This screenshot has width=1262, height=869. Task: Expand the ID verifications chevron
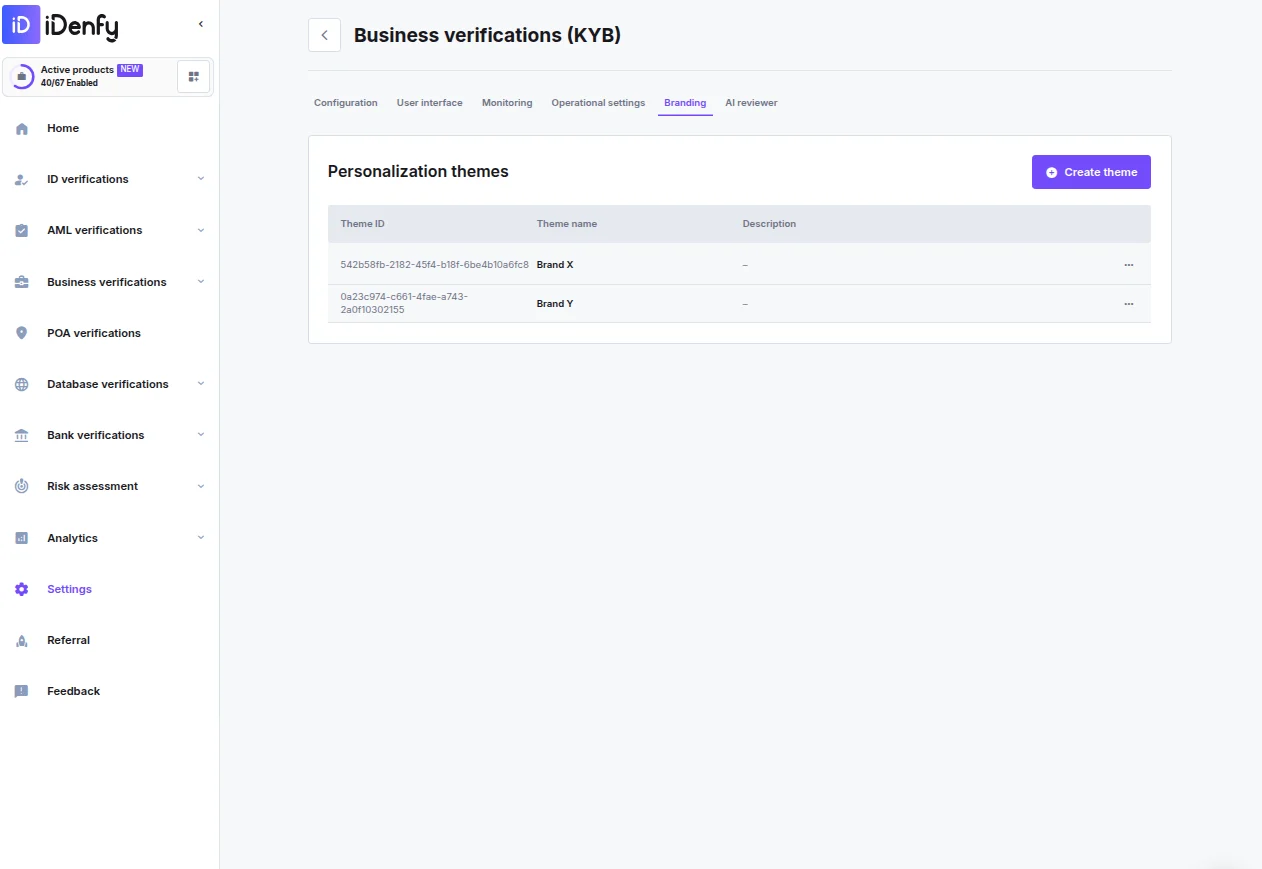pos(201,179)
